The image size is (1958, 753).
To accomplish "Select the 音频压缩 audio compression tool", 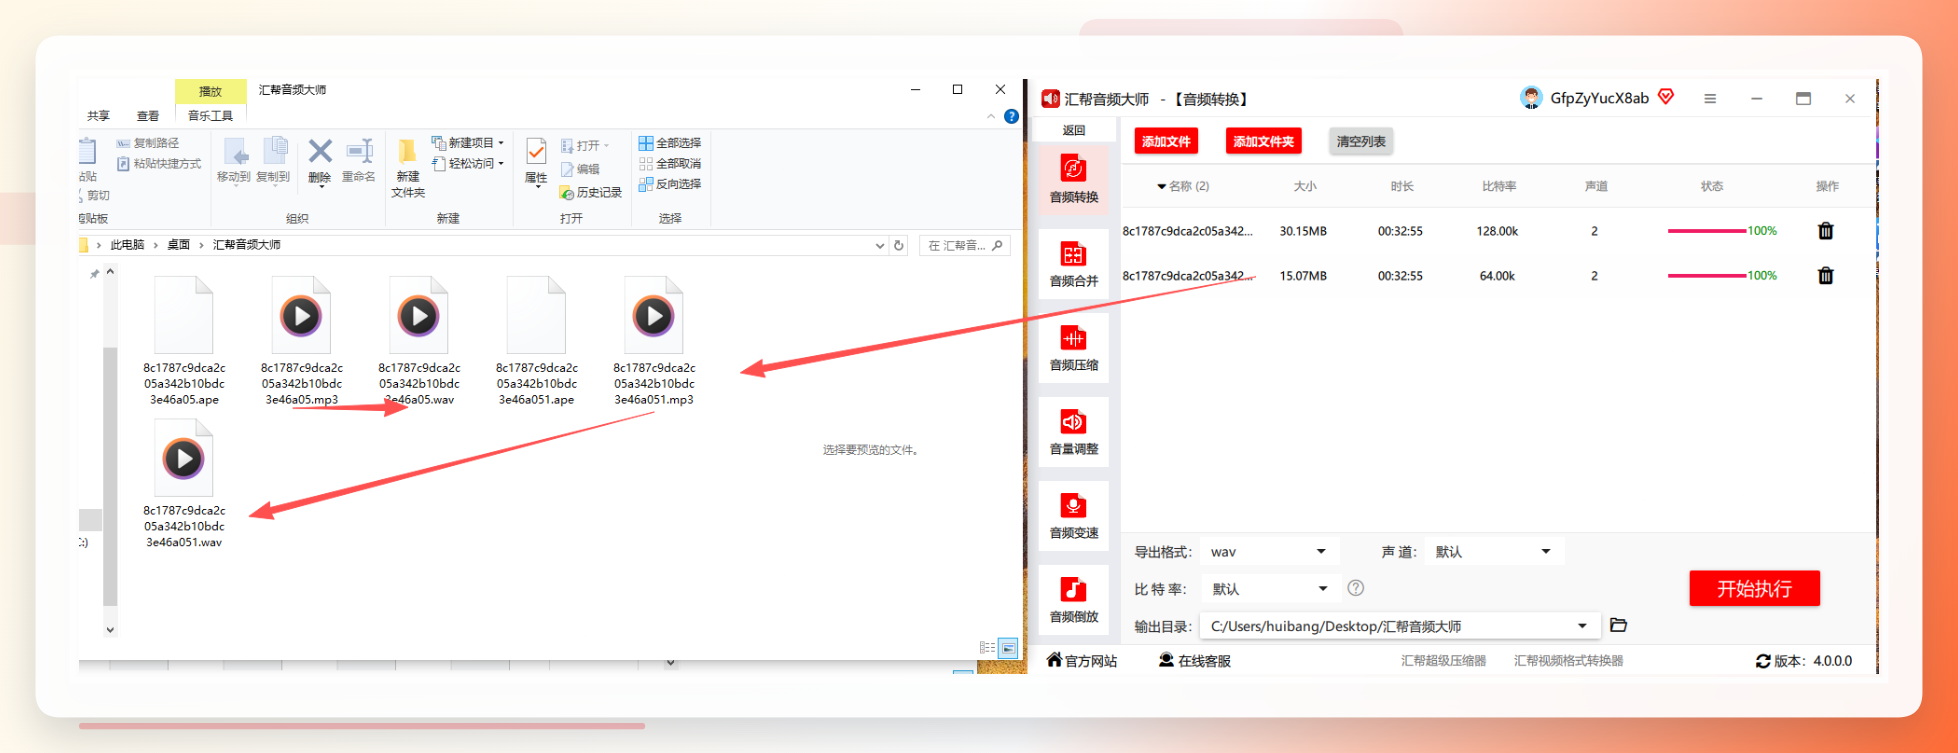I will 1074,347.
